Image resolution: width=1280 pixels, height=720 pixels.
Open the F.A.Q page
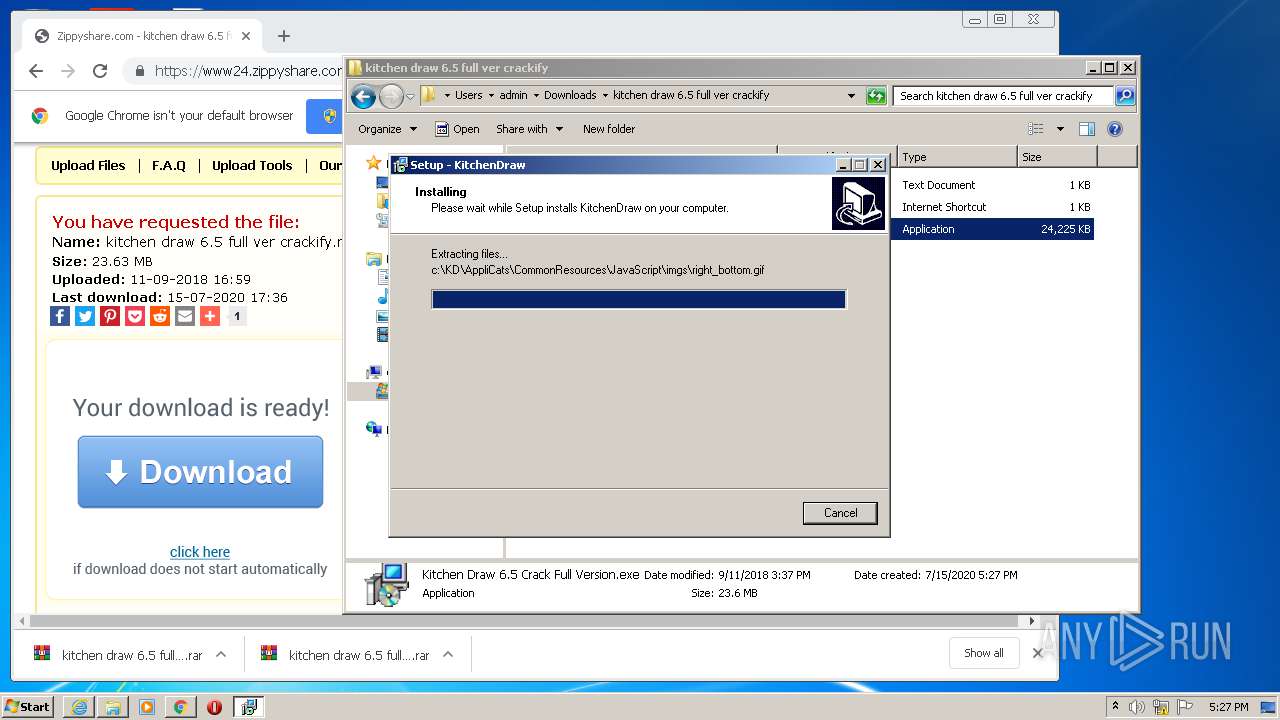(x=169, y=166)
